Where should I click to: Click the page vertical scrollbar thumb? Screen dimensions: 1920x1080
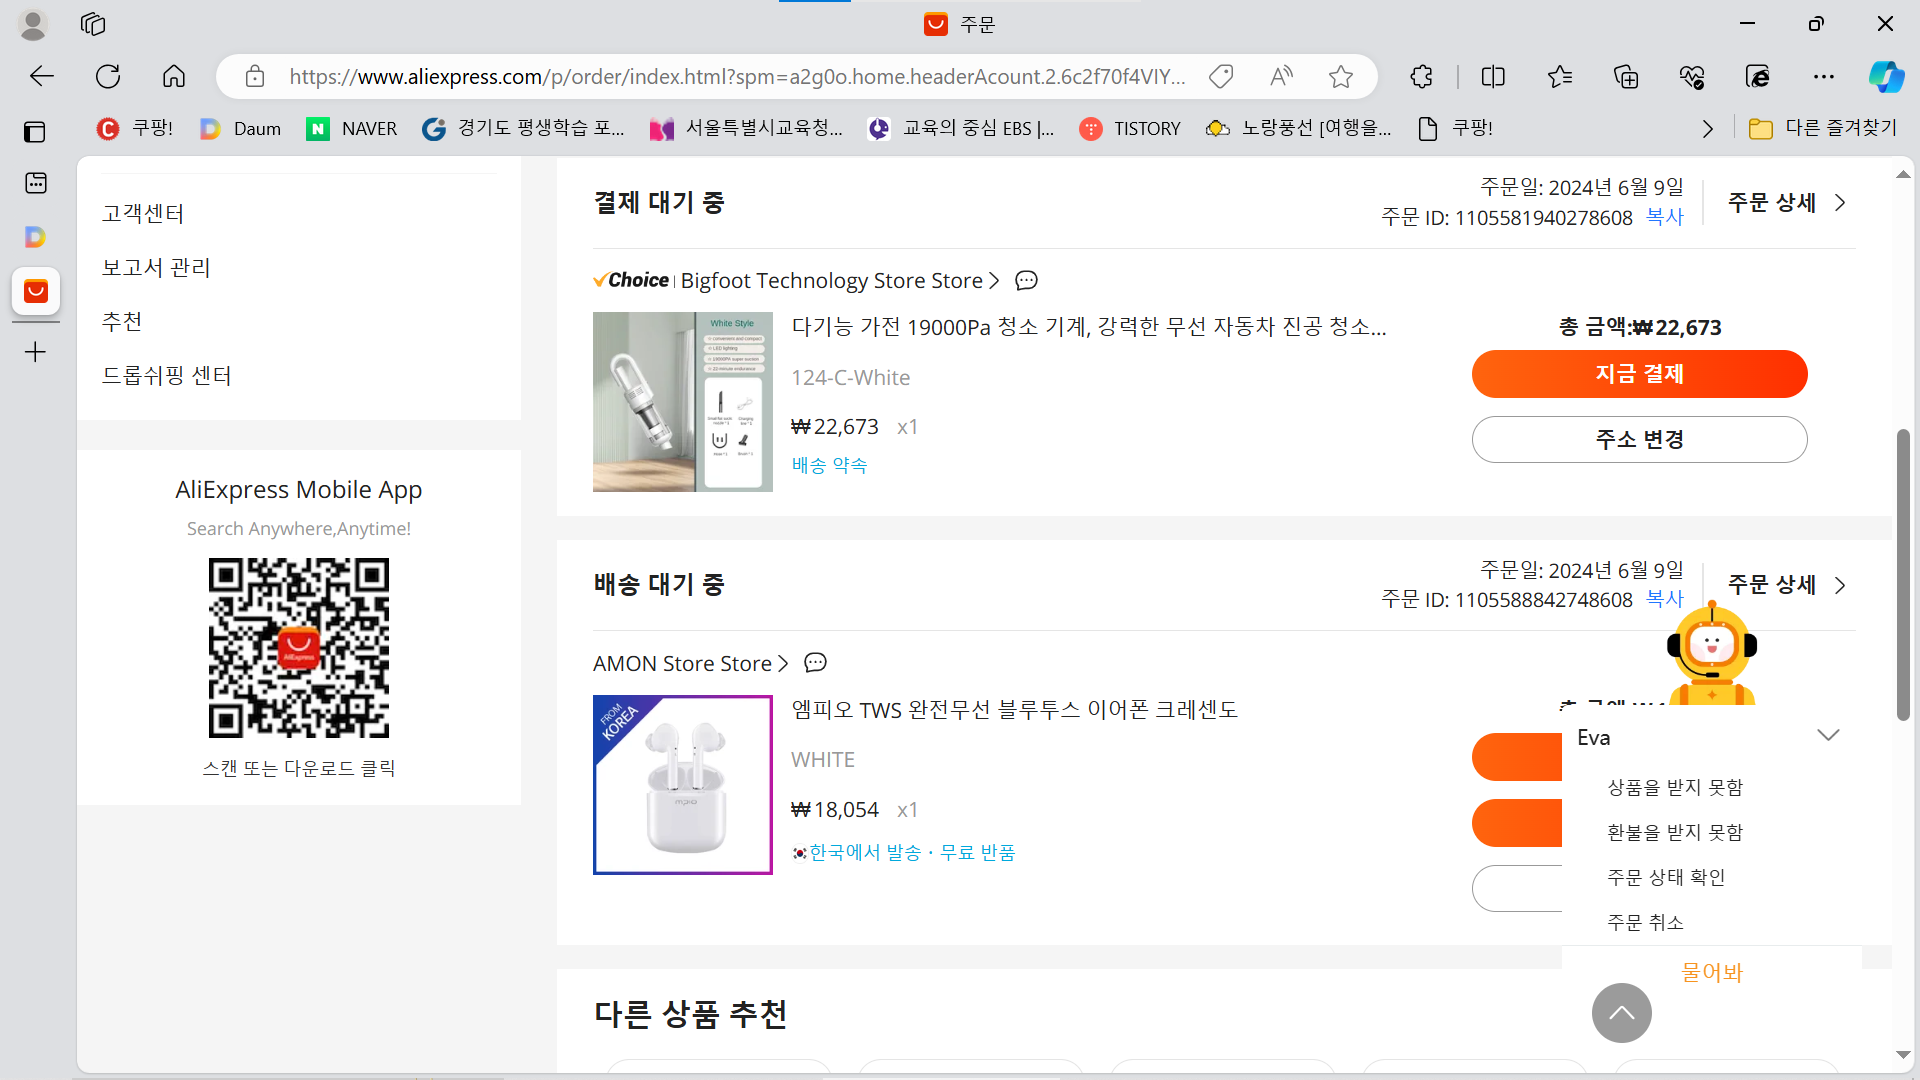tap(1903, 575)
